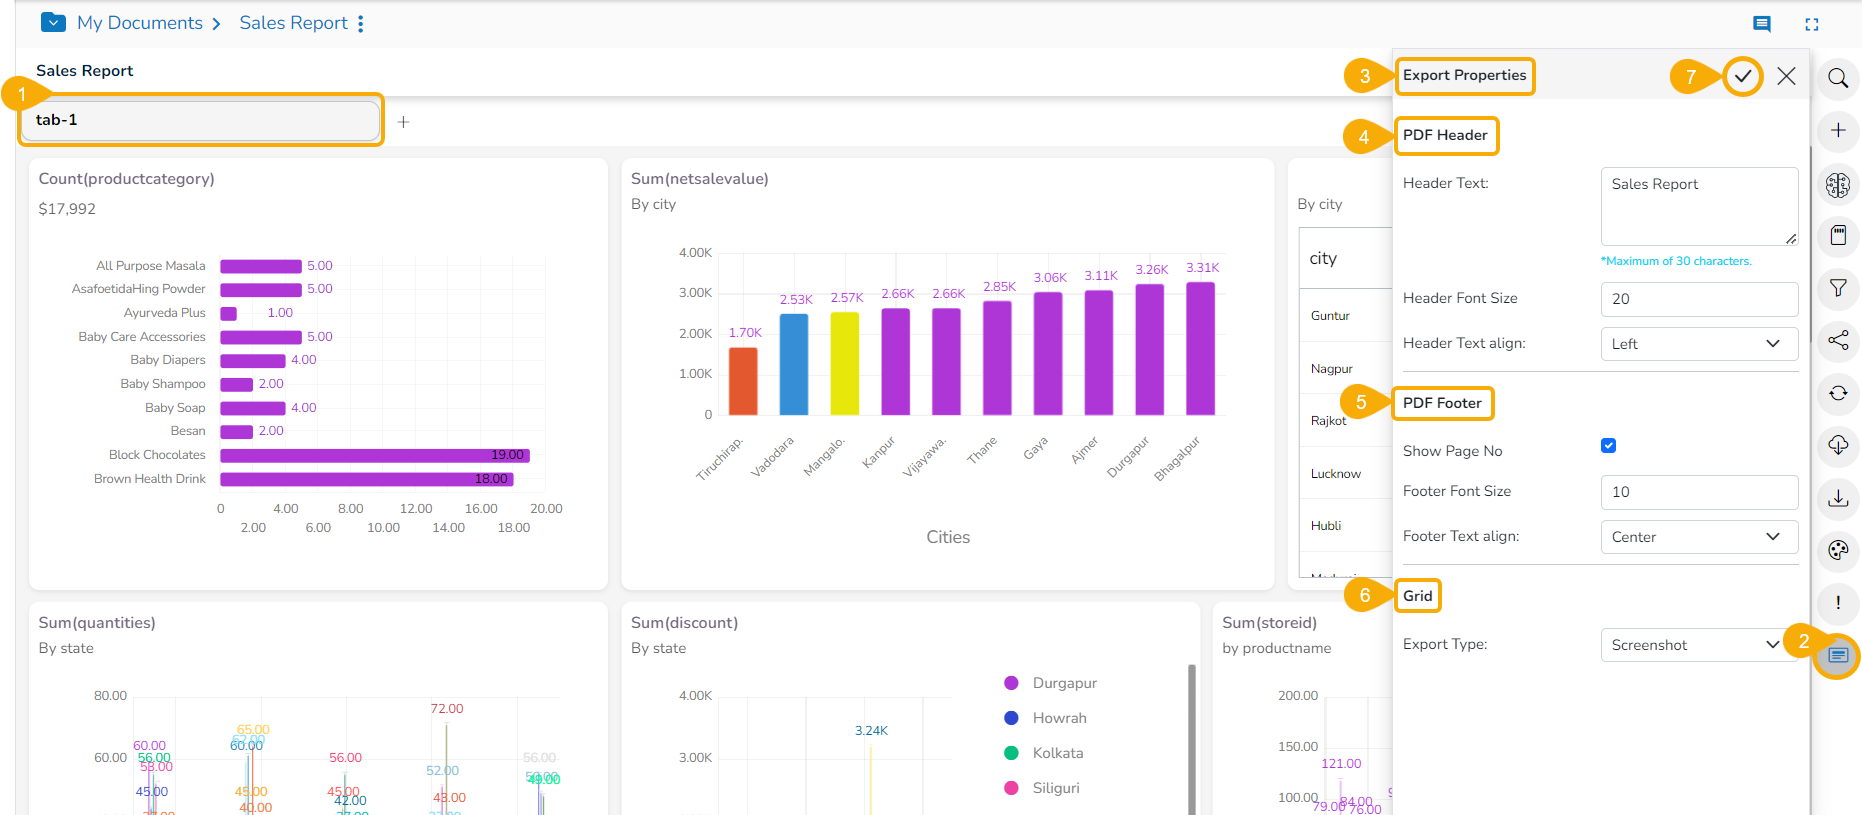Open the color palette theme icon
Image resolution: width=1862 pixels, height=815 pixels.
pos(1837,550)
